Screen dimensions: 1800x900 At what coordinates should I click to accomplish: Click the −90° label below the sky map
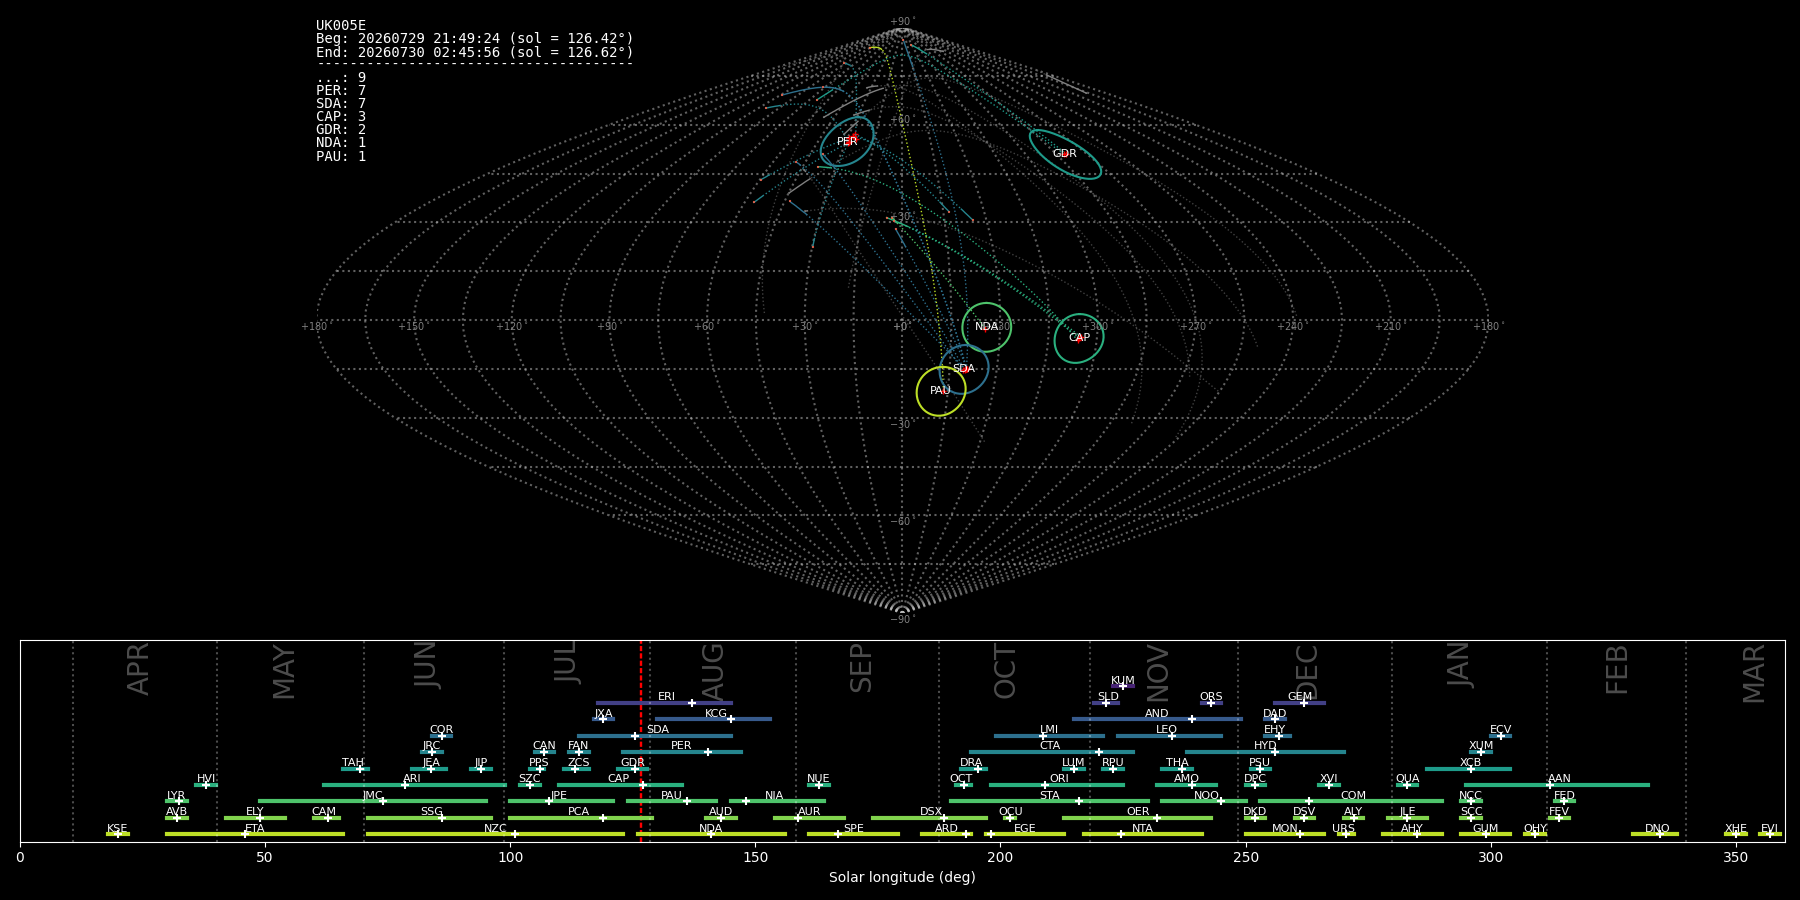[902, 620]
